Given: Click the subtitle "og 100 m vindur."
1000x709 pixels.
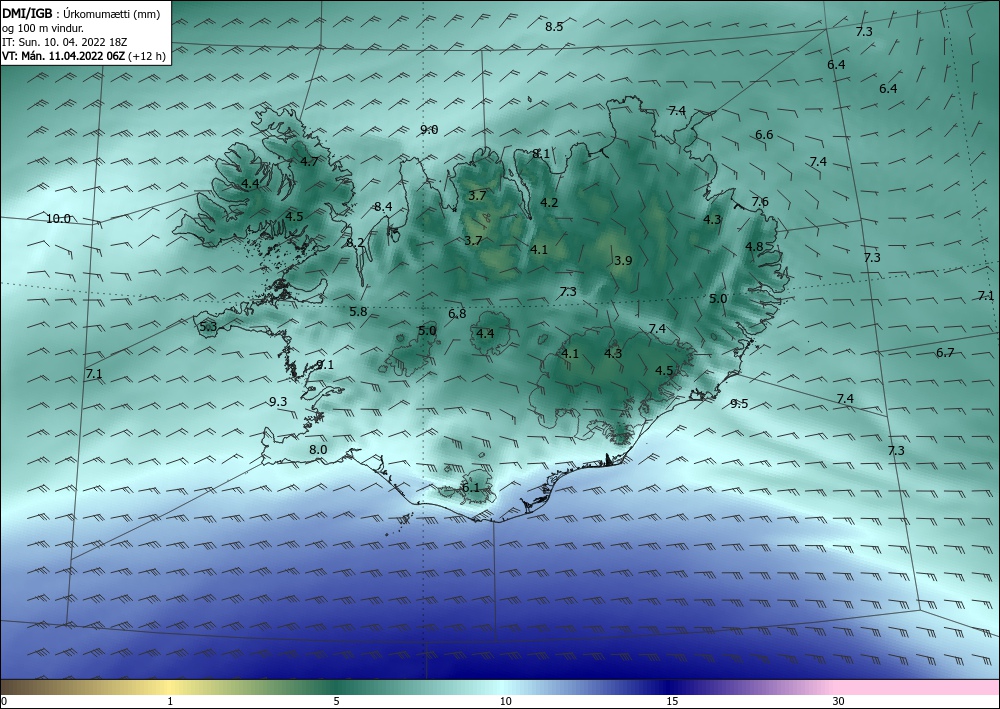Looking at the screenshot, I should tap(43, 28).
